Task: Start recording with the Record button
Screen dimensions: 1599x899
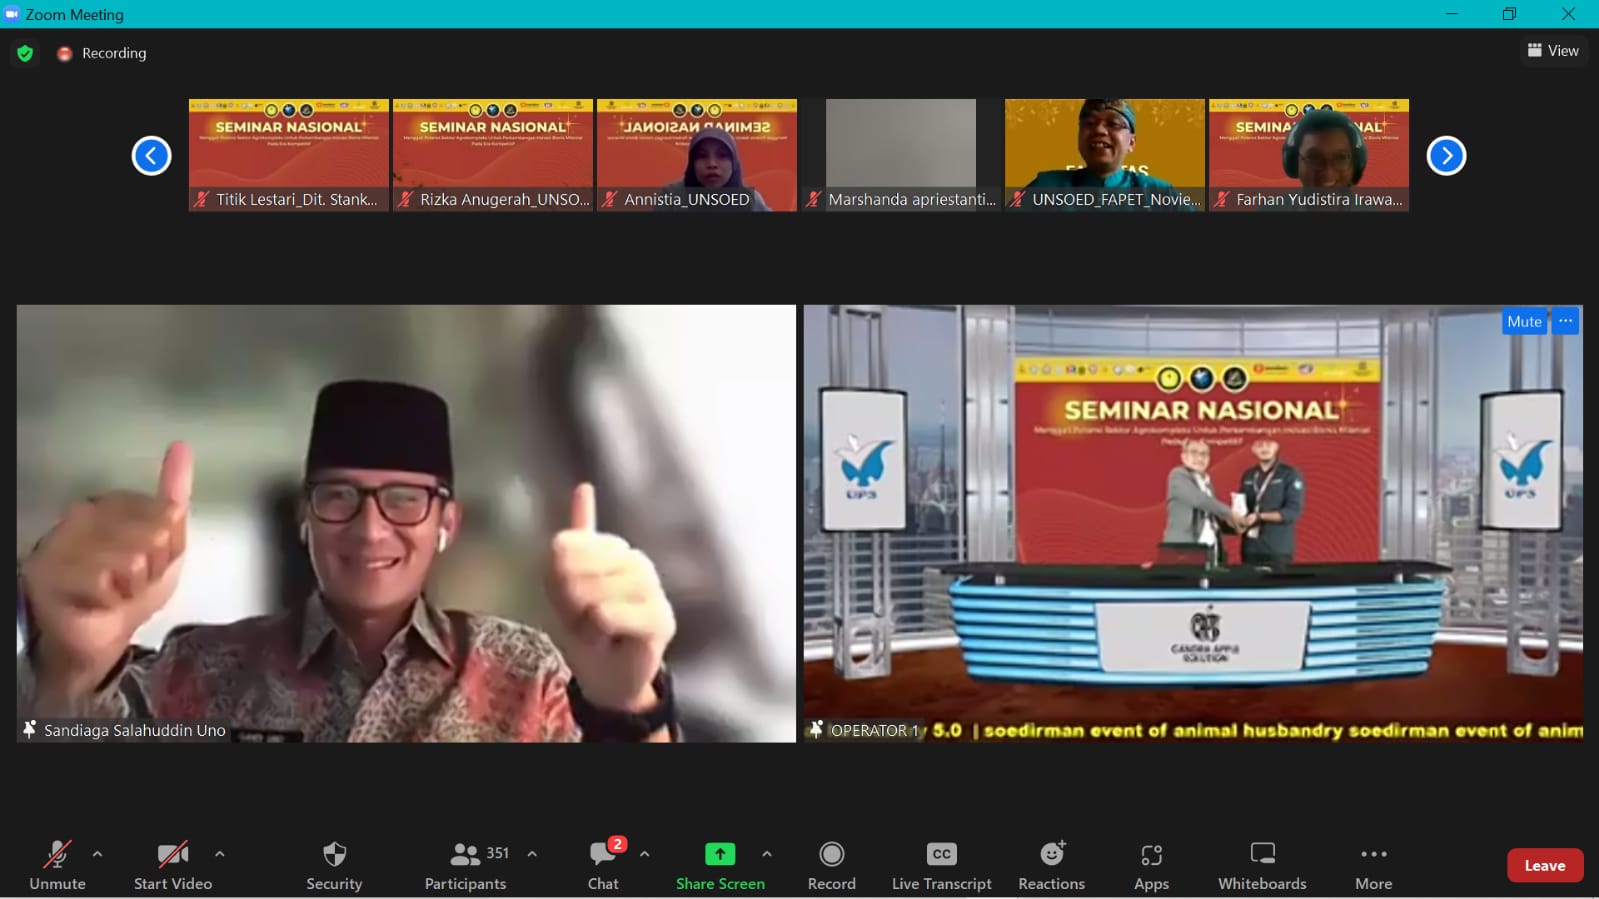Action: 831,865
